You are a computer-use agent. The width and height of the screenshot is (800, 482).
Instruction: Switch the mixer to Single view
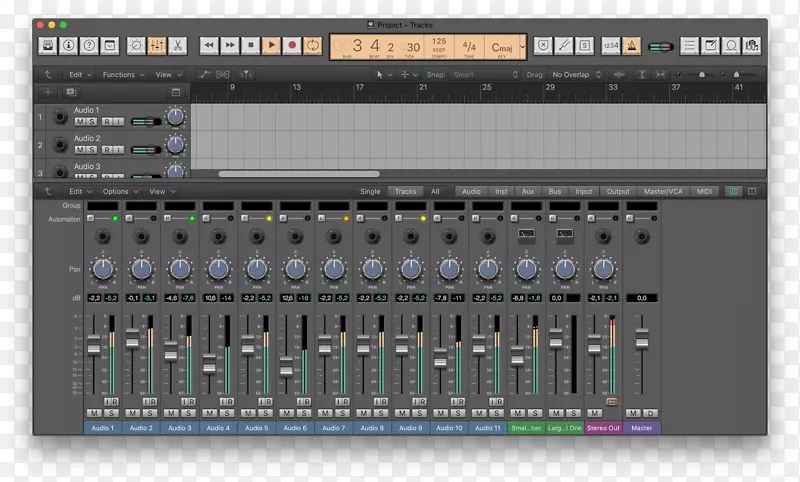tap(370, 191)
